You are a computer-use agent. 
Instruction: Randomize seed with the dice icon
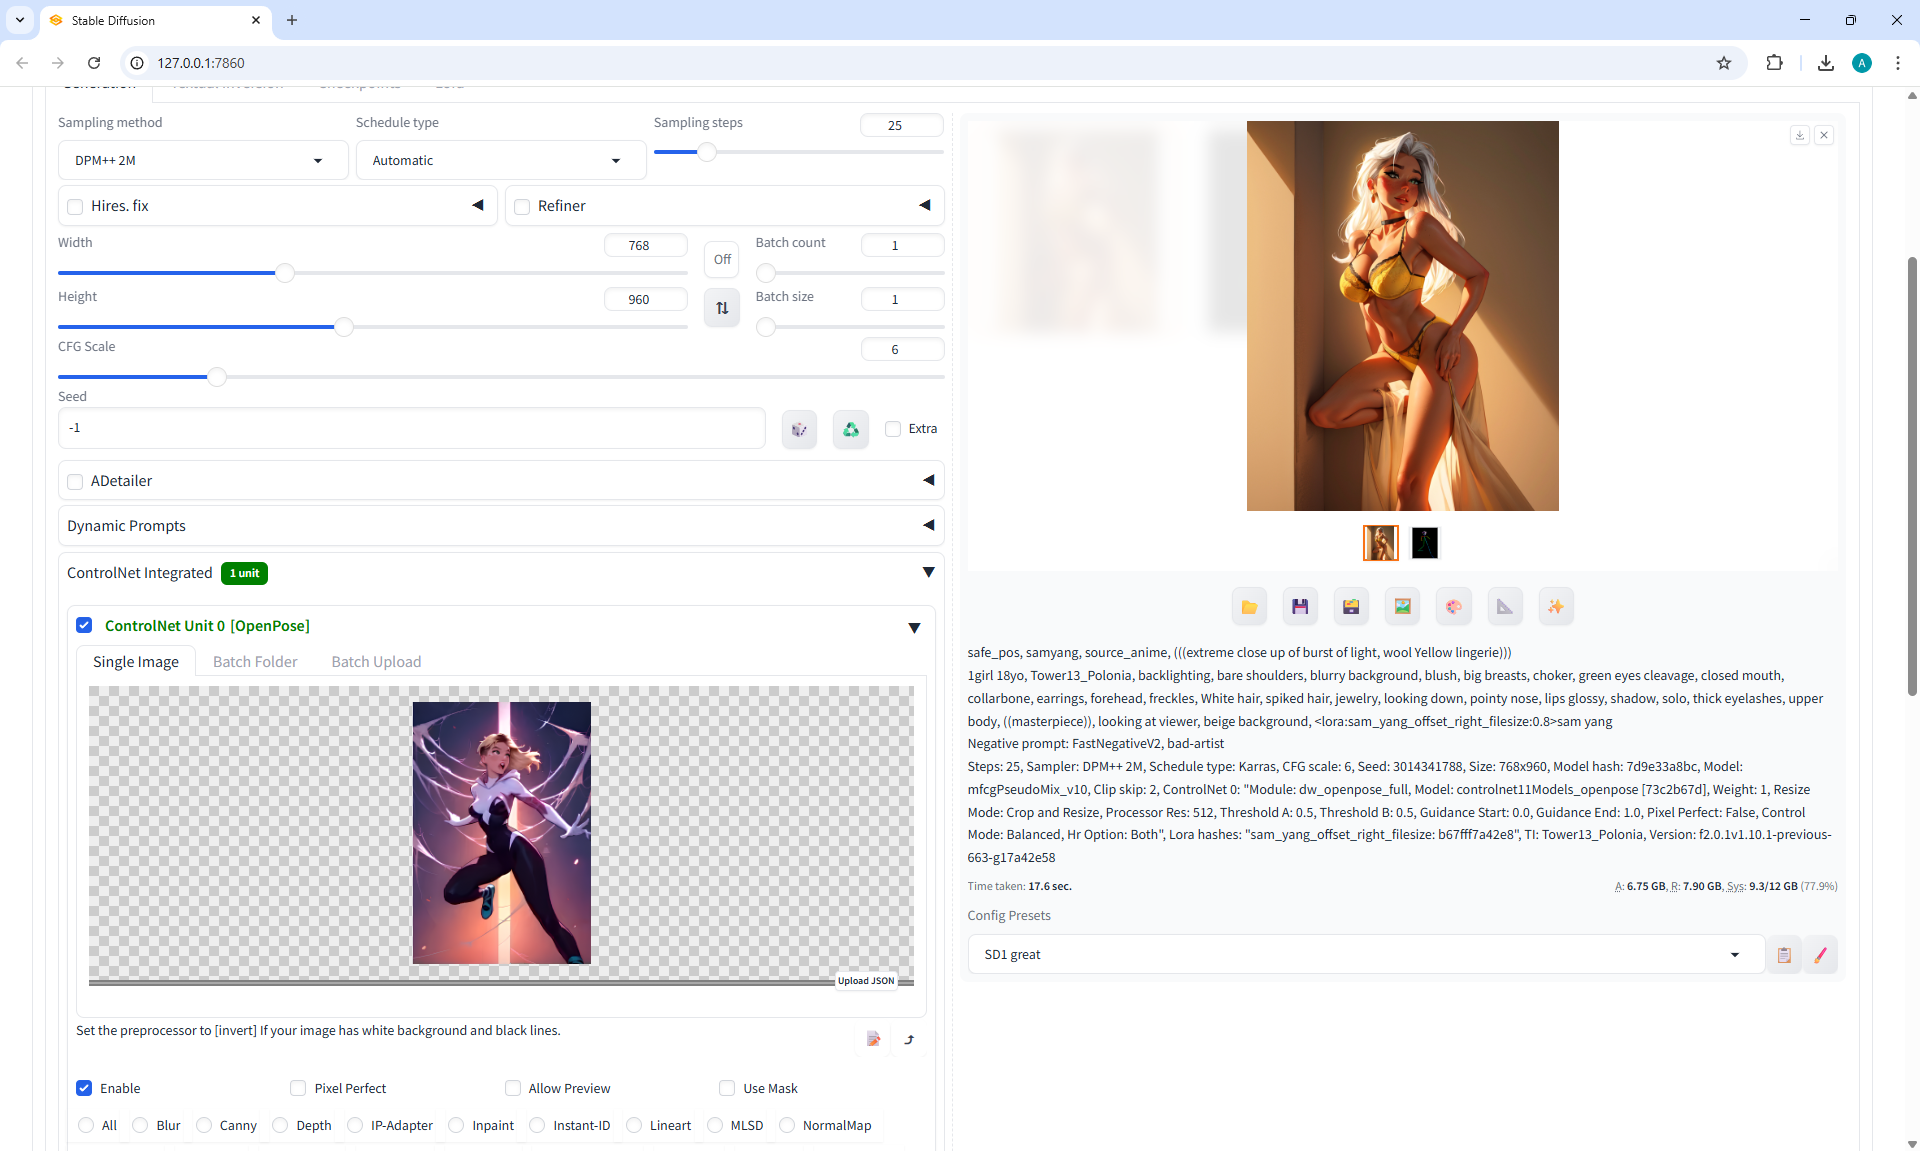click(799, 429)
